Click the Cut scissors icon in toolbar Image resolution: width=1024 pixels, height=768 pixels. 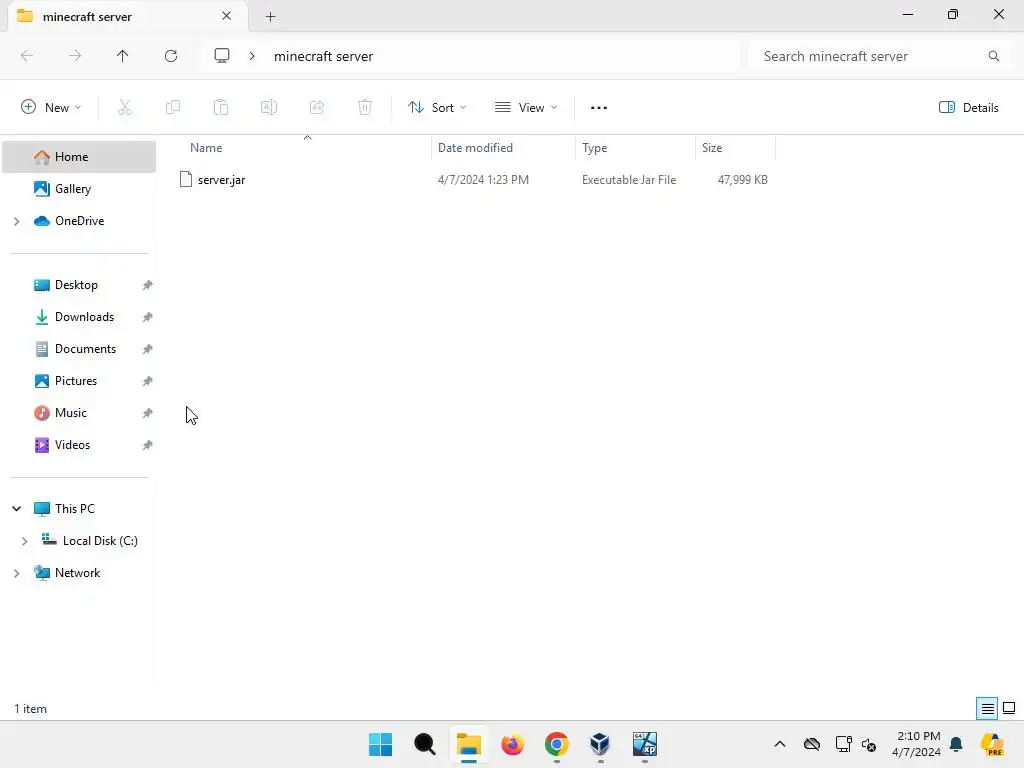125,108
